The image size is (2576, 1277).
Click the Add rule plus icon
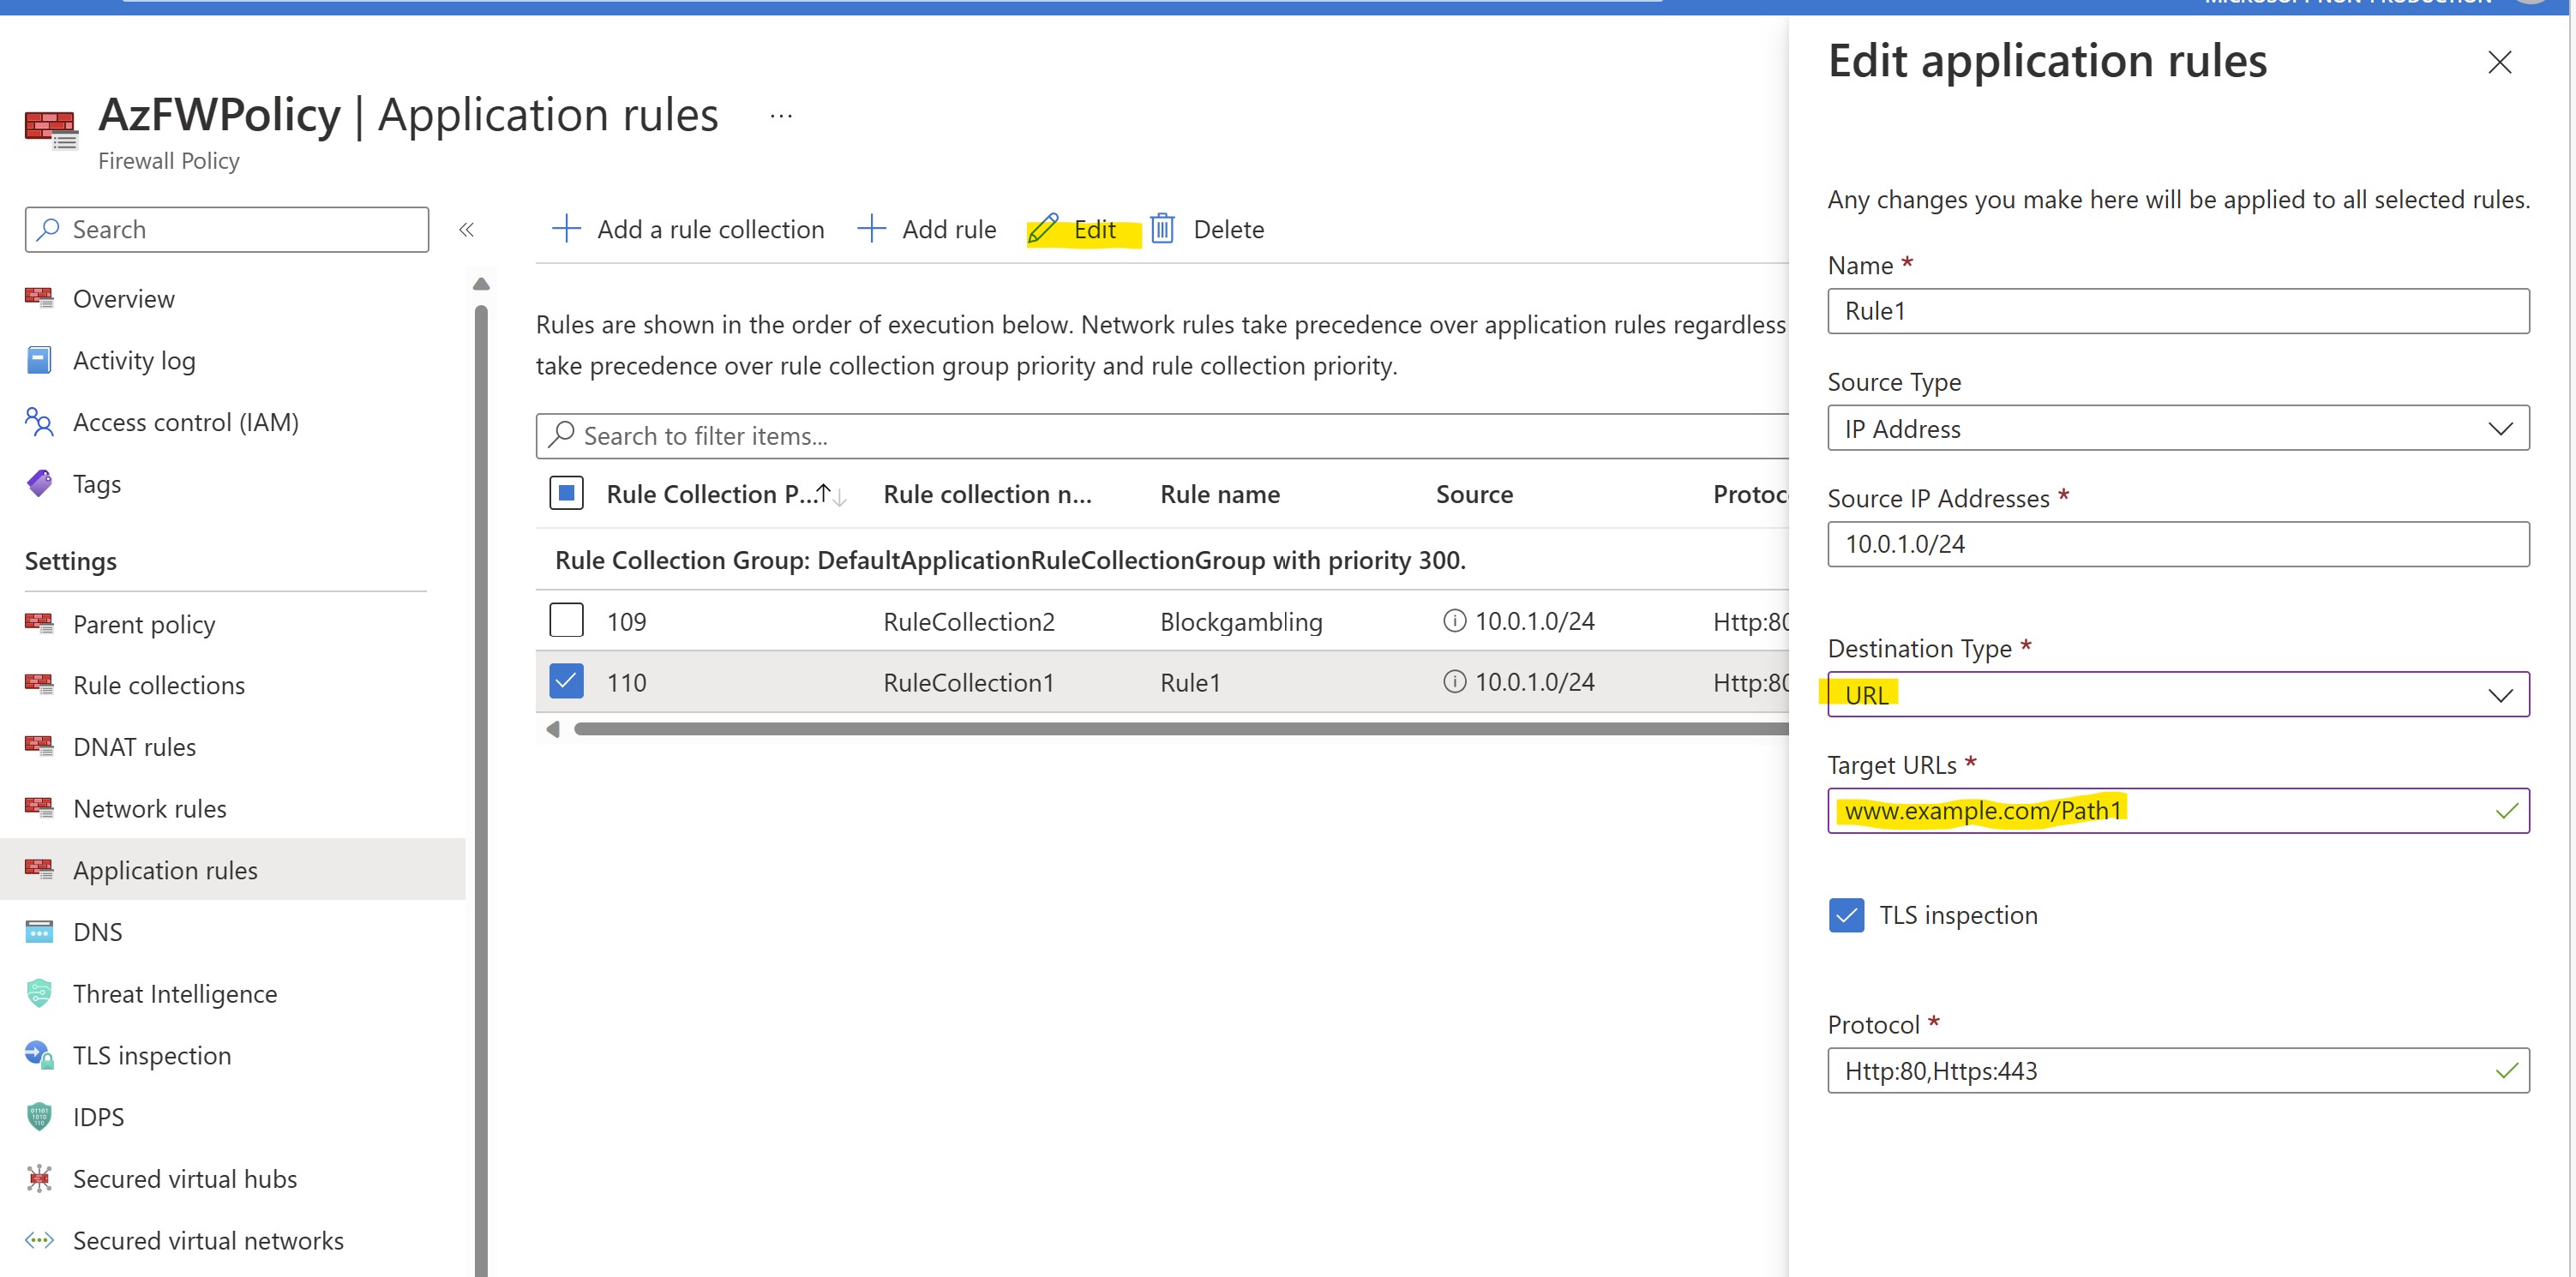(871, 229)
